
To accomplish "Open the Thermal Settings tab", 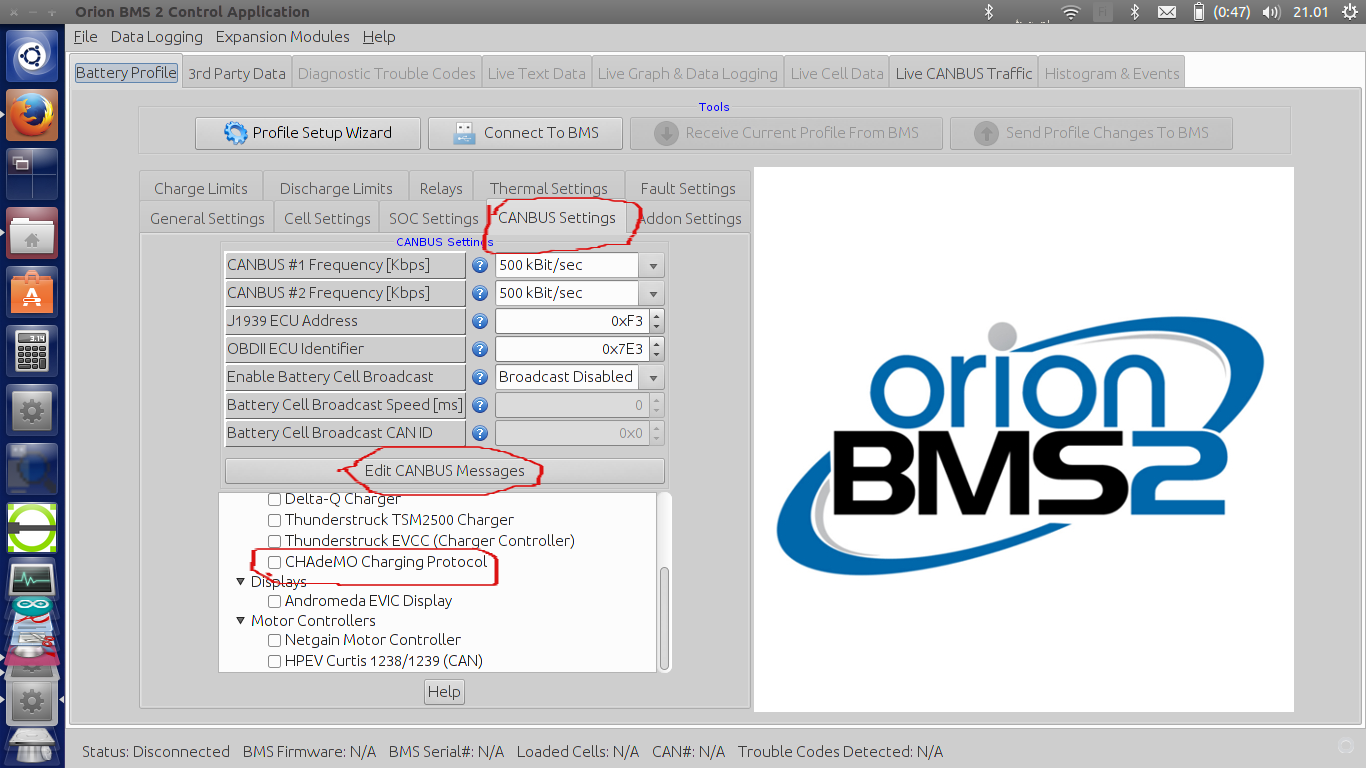I will 549,188.
